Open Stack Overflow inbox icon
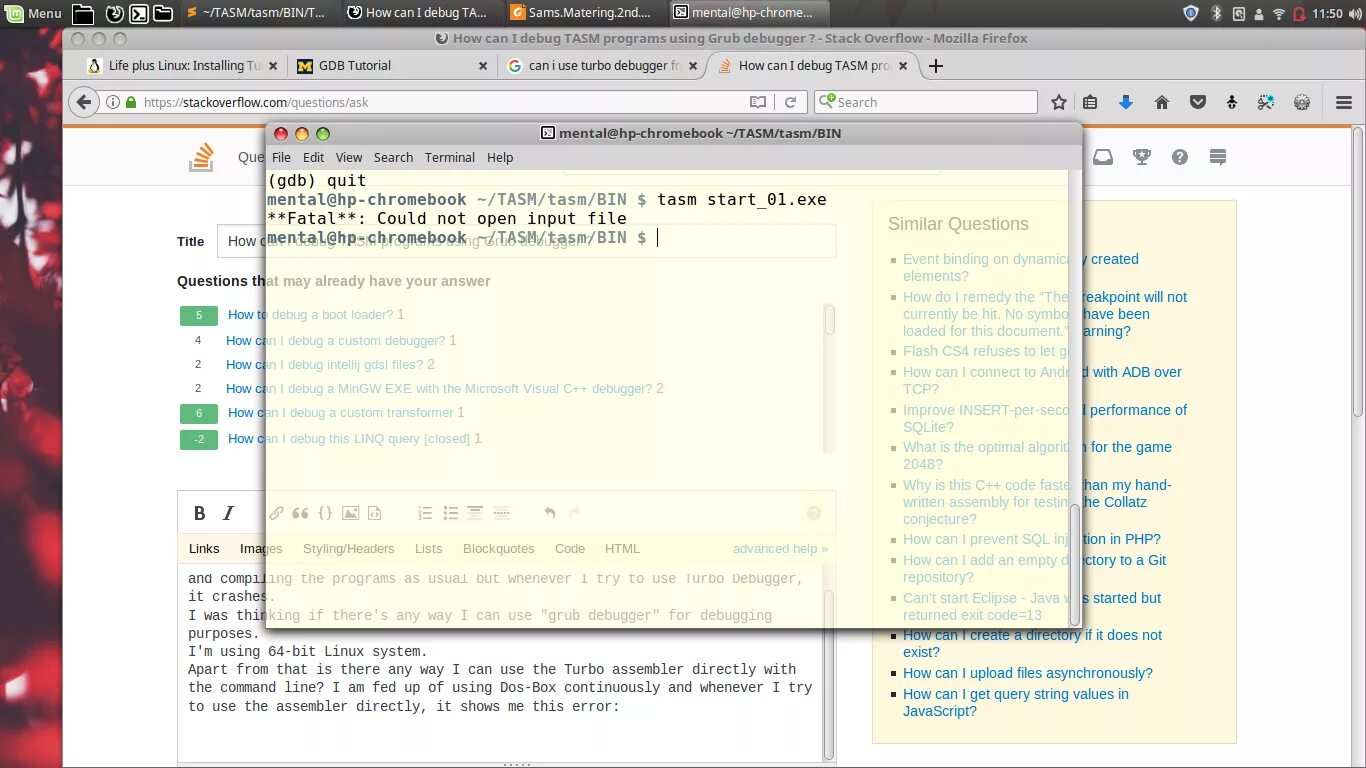This screenshot has height=768, width=1366. pos(1102,157)
